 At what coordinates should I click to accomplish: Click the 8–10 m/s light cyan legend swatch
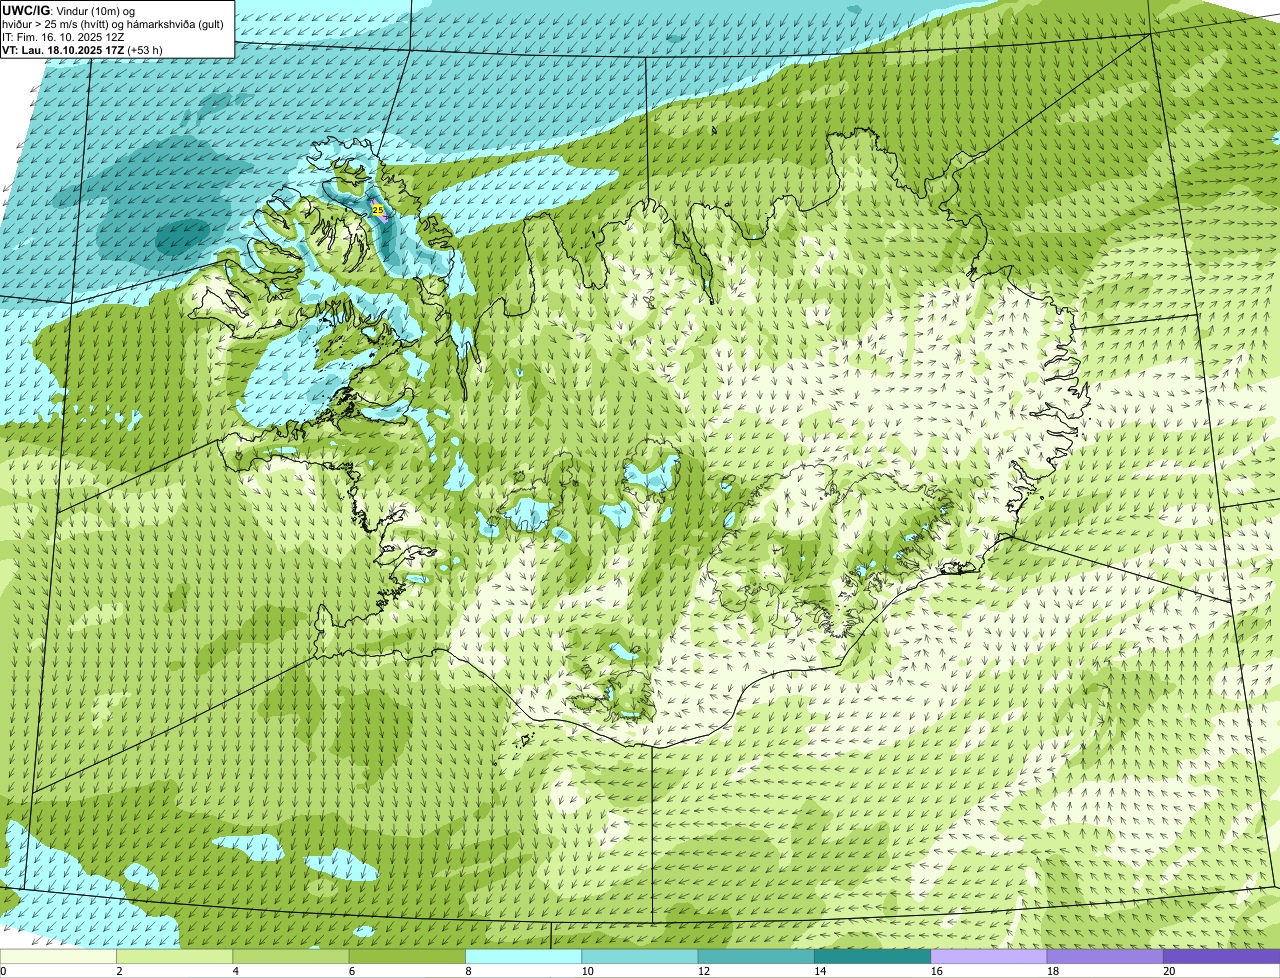(523, 956)
